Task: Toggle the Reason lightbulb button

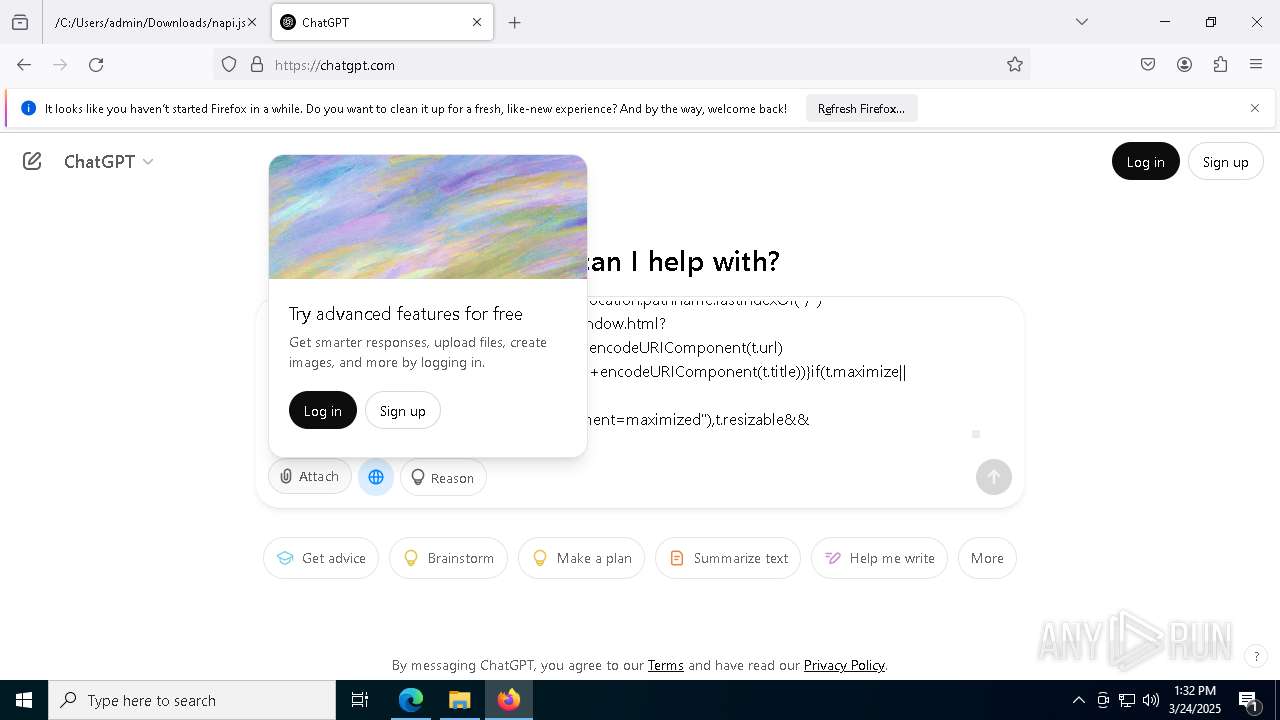Action: (x=443, y=477)
